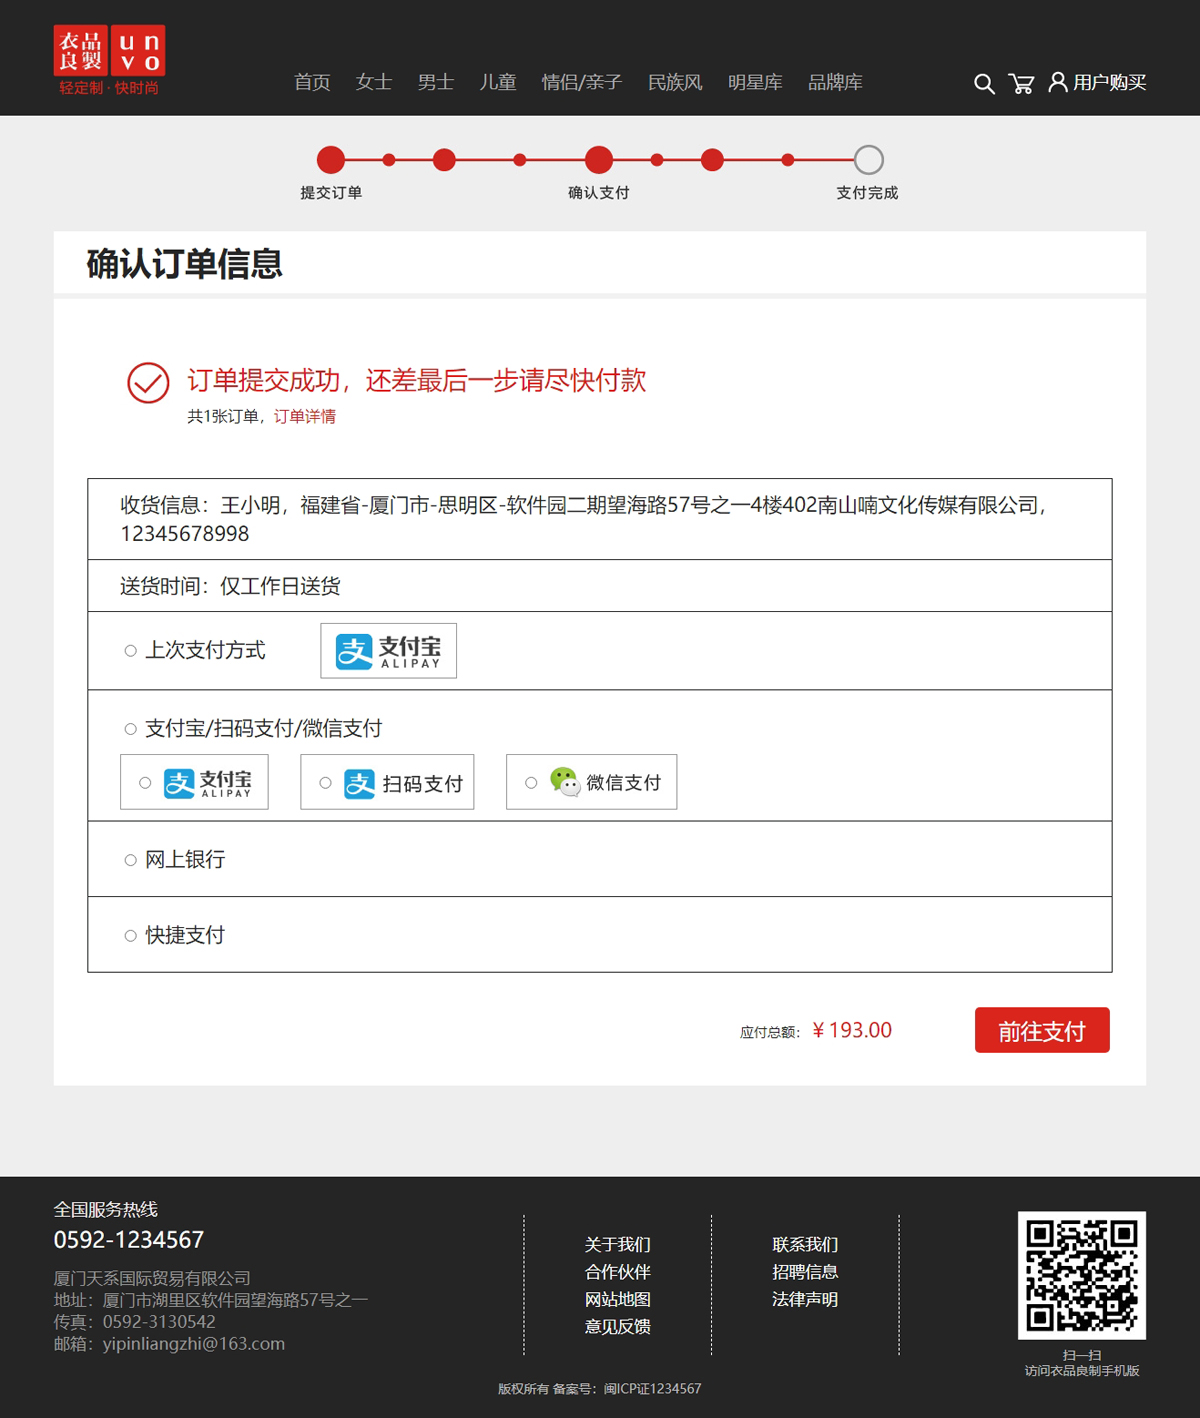Click the Alipay logo beside 上次支付方式
Image resolution: width=1200 pixels, height=1418 pixels.
click(x=388, y=651)
